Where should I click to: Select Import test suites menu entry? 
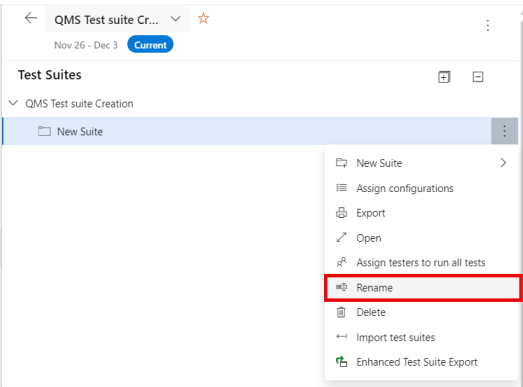pos(421,337)
